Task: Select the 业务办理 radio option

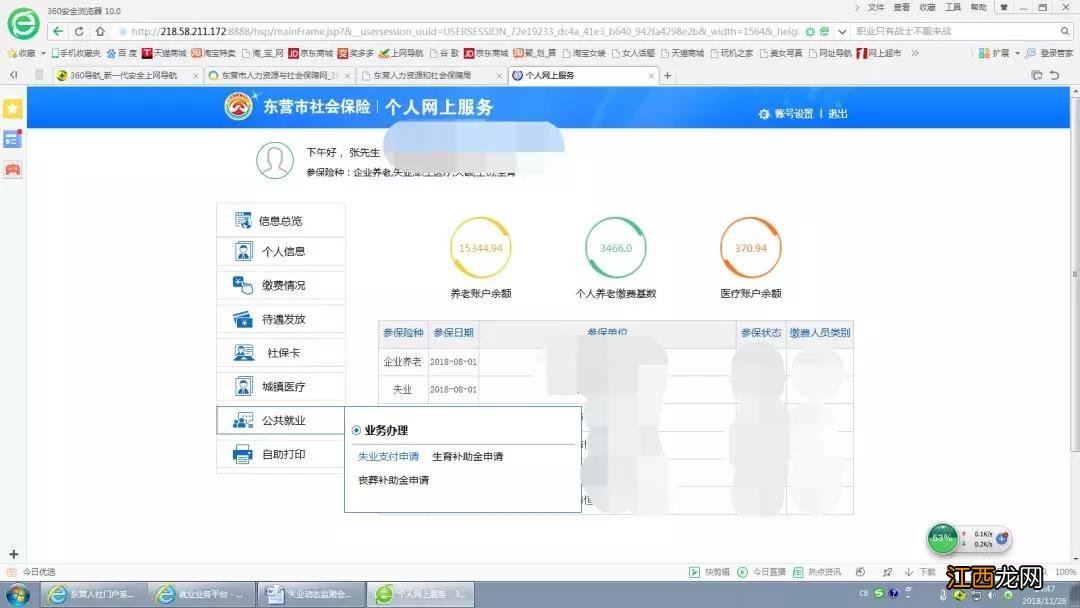Action: pyautogui.click(x=356, y=429)
